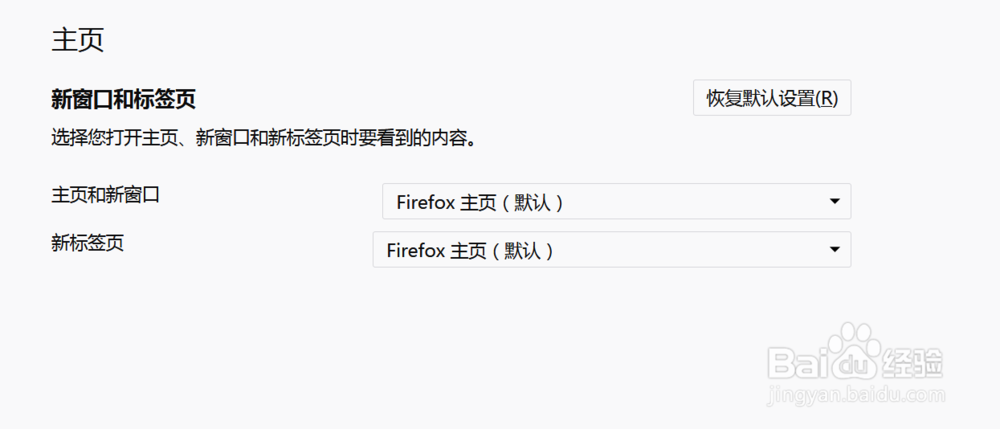Click "（默认）" in the 新标签页 dropdown
Screen dimensions: 1000x429
[x=523, y=250]
